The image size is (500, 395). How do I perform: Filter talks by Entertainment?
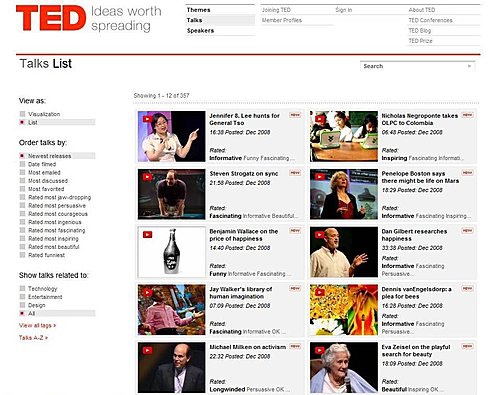click(x=41, y=297)
